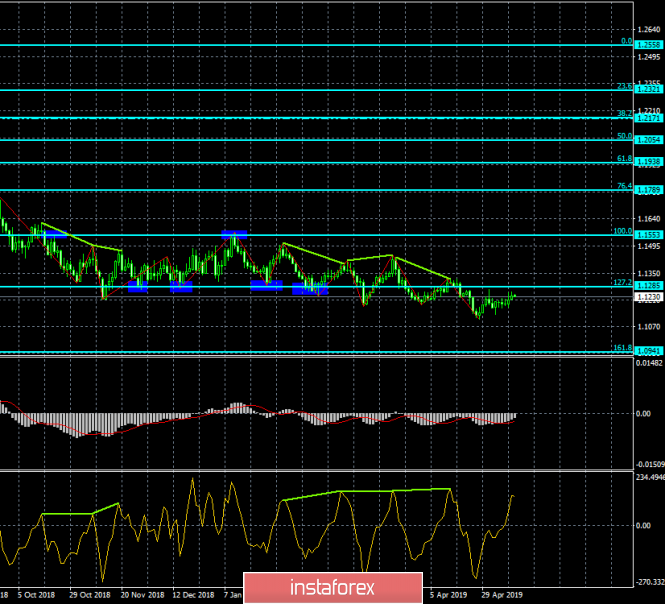Click the 1.2558 Fibonacci price tag
The height and width of the screenshot is (604, 665).
point(649,45)
